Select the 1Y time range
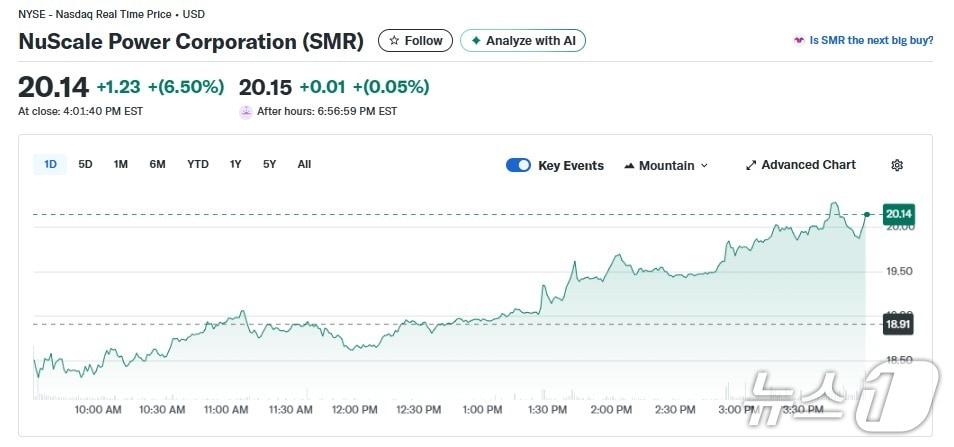 point(235,164)
